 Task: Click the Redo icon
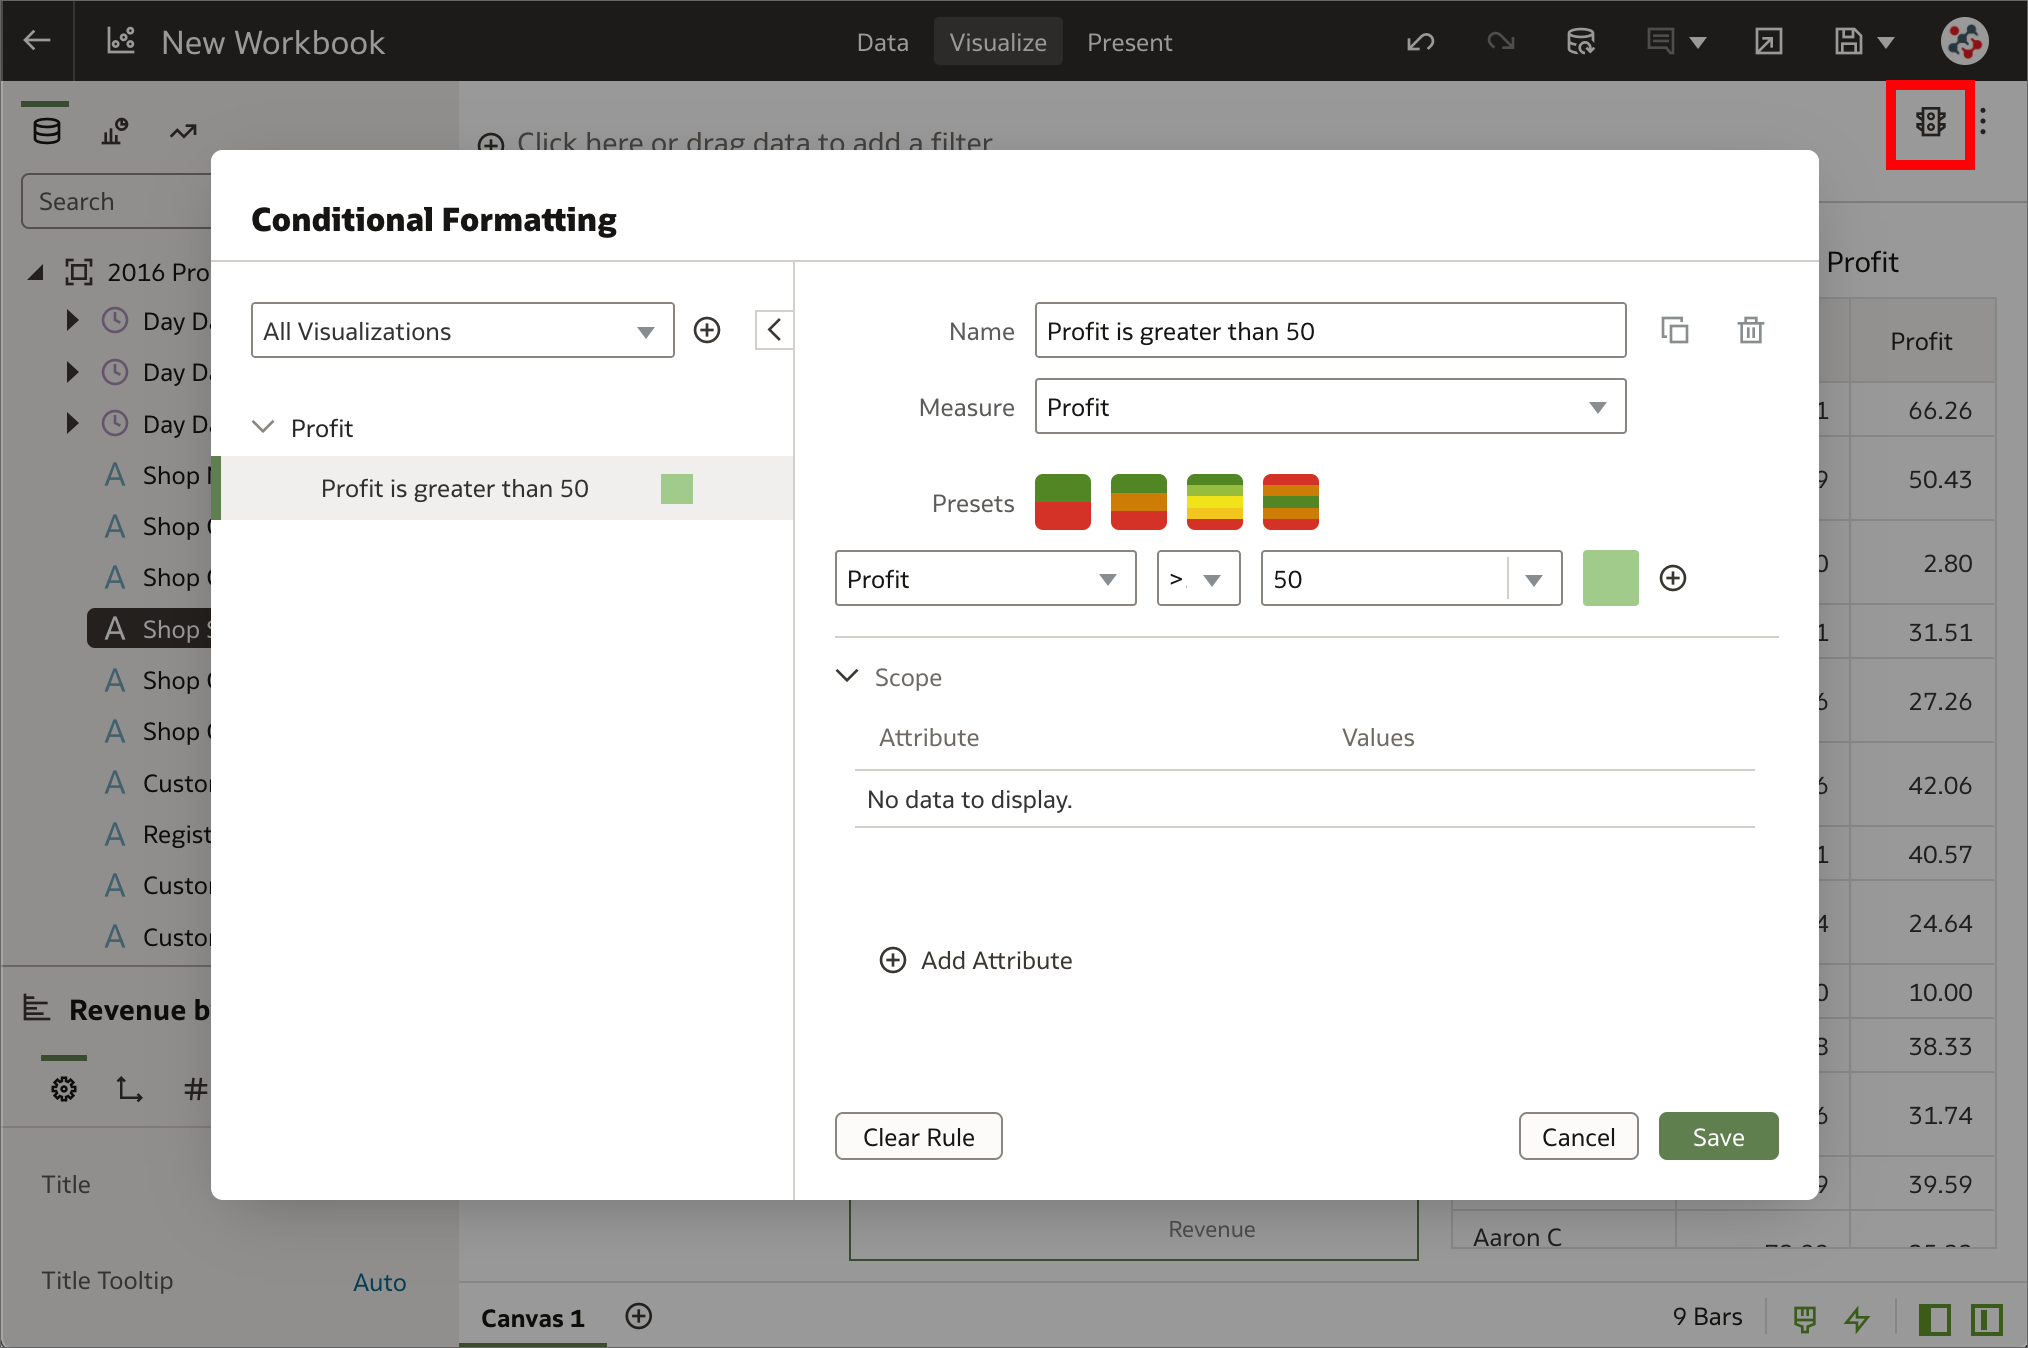(1500, 41)
